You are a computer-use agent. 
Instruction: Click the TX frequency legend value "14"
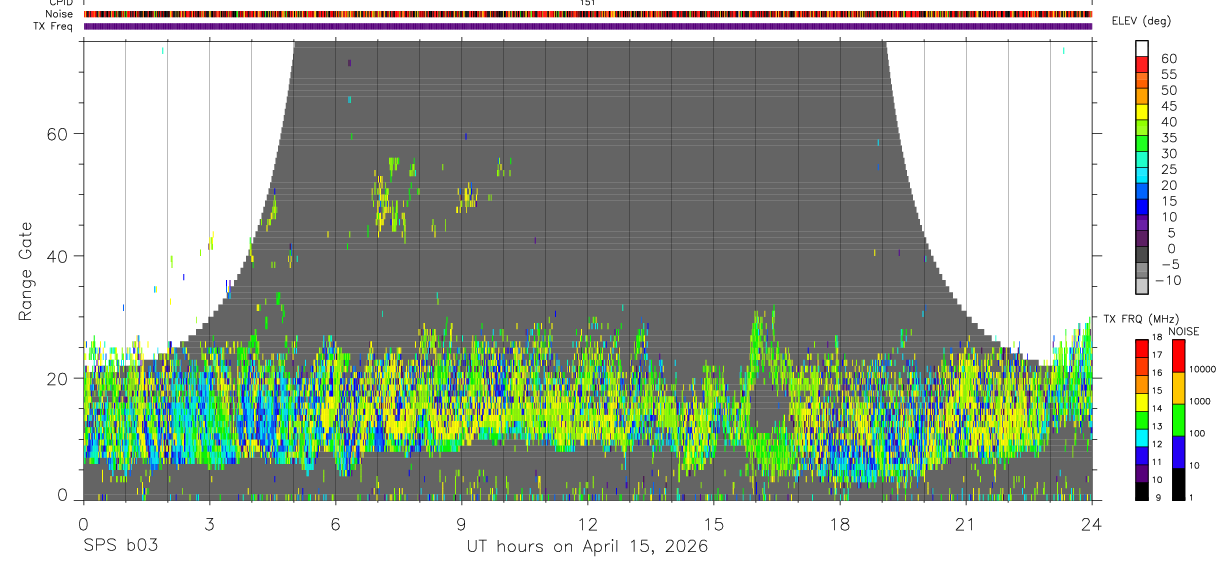(1159, 408)
